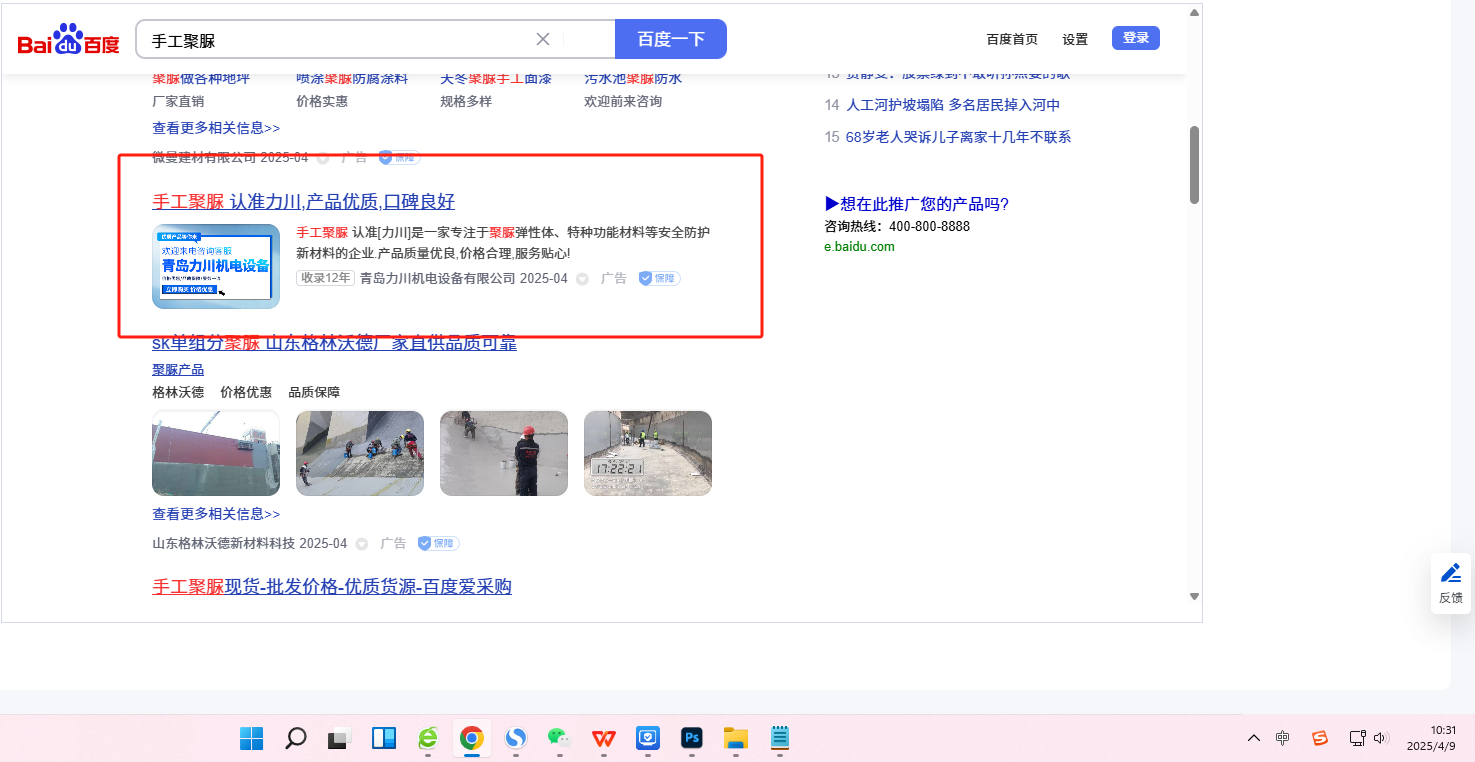The height and width of the screenshot is (762, 1475).
Task: Toggle the 中 input method language indicator
Action: pyautogui.click(x=1283, y=738)
